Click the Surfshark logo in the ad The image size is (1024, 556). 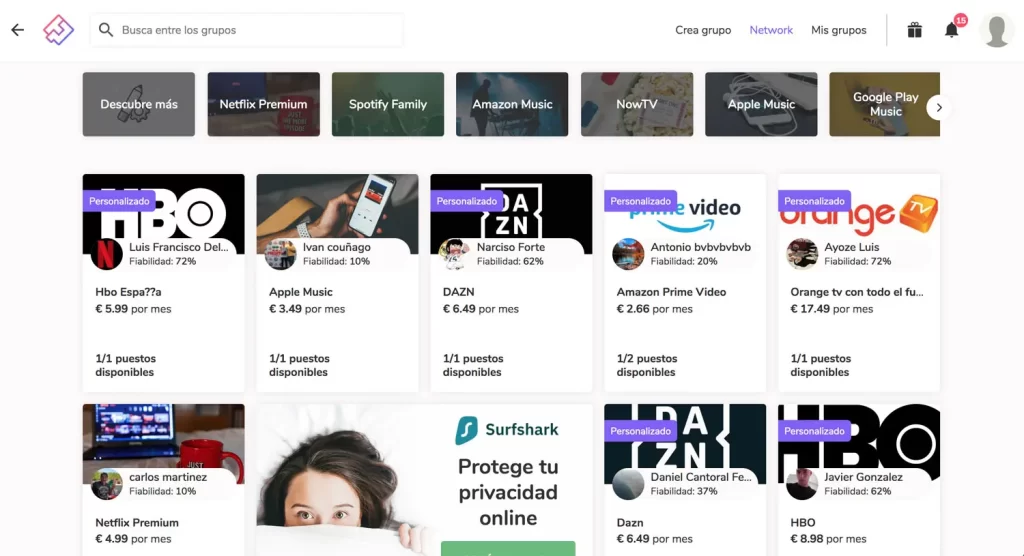(507, 430)
